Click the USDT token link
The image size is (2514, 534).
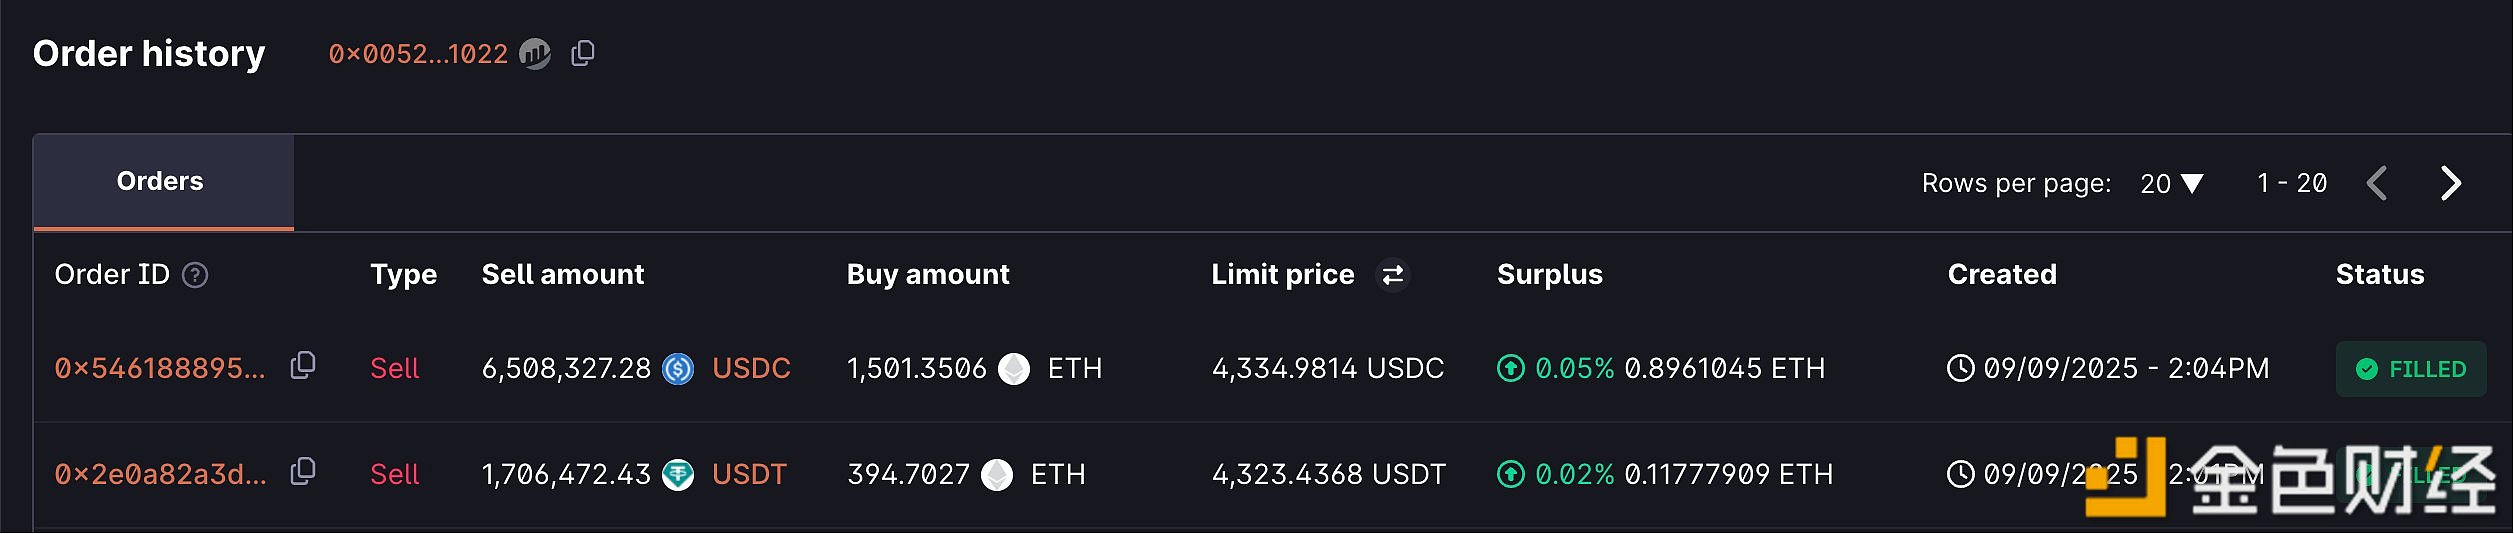[749, 475]
